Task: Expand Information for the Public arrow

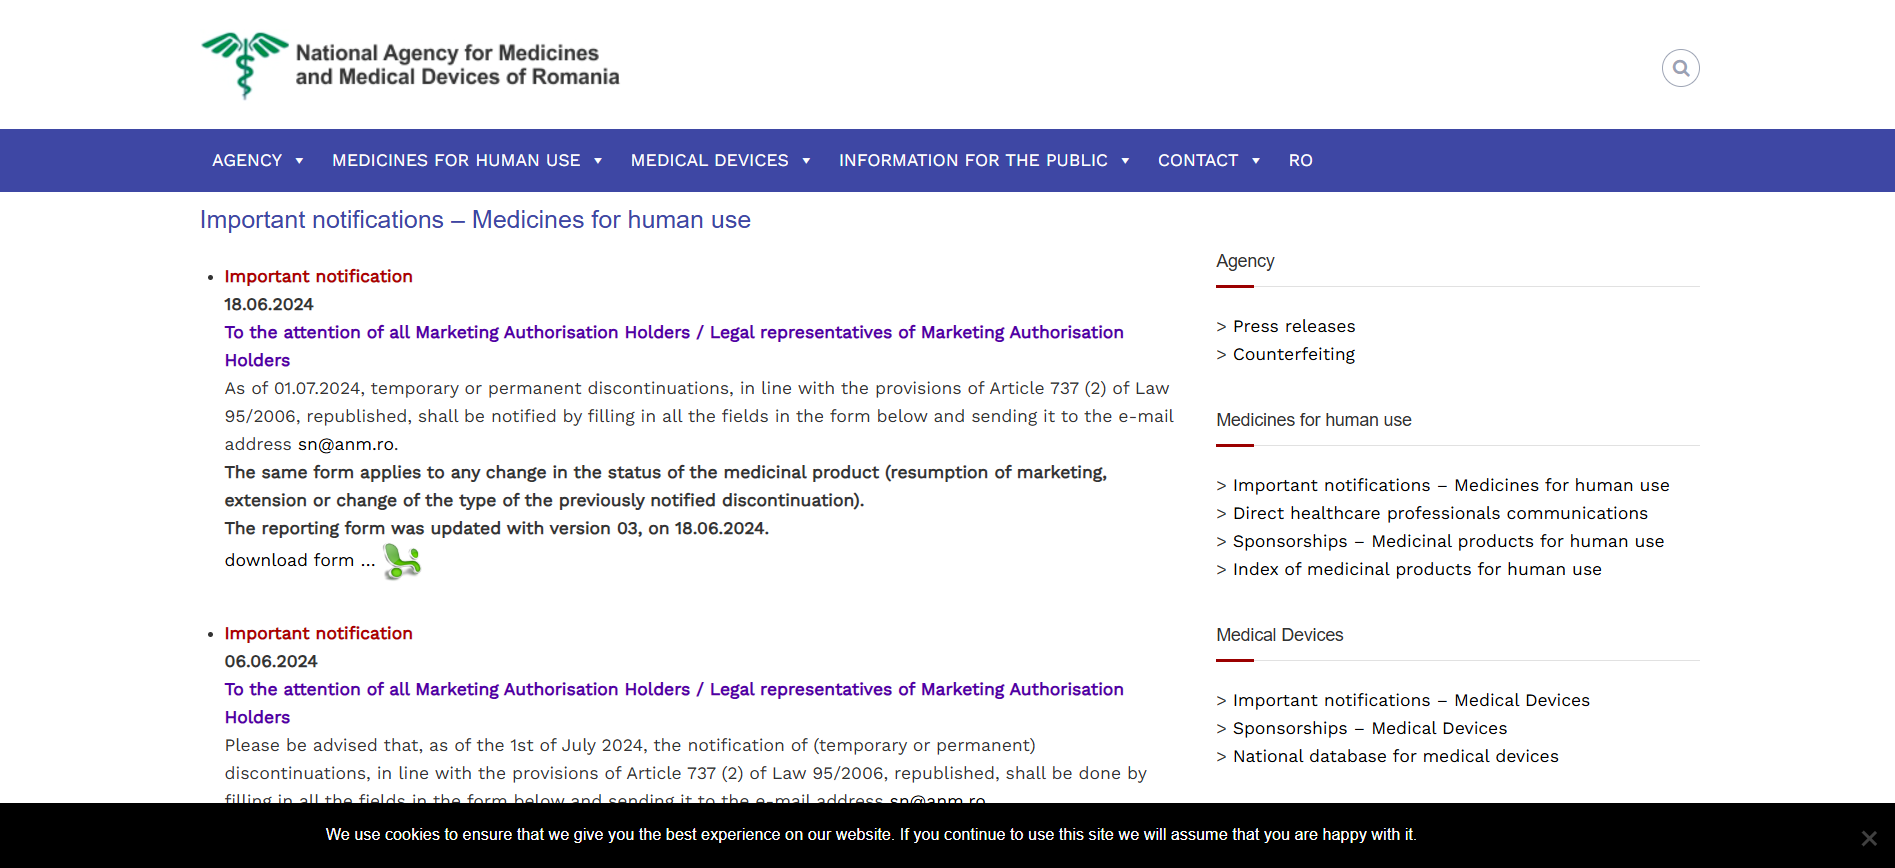Action: click(1125, 161)
